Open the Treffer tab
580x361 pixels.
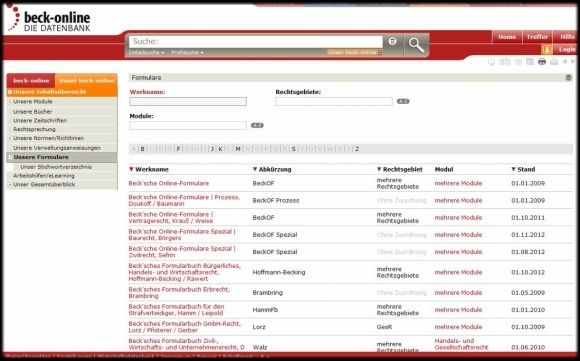pyautogui.click(x=537, y=37)
